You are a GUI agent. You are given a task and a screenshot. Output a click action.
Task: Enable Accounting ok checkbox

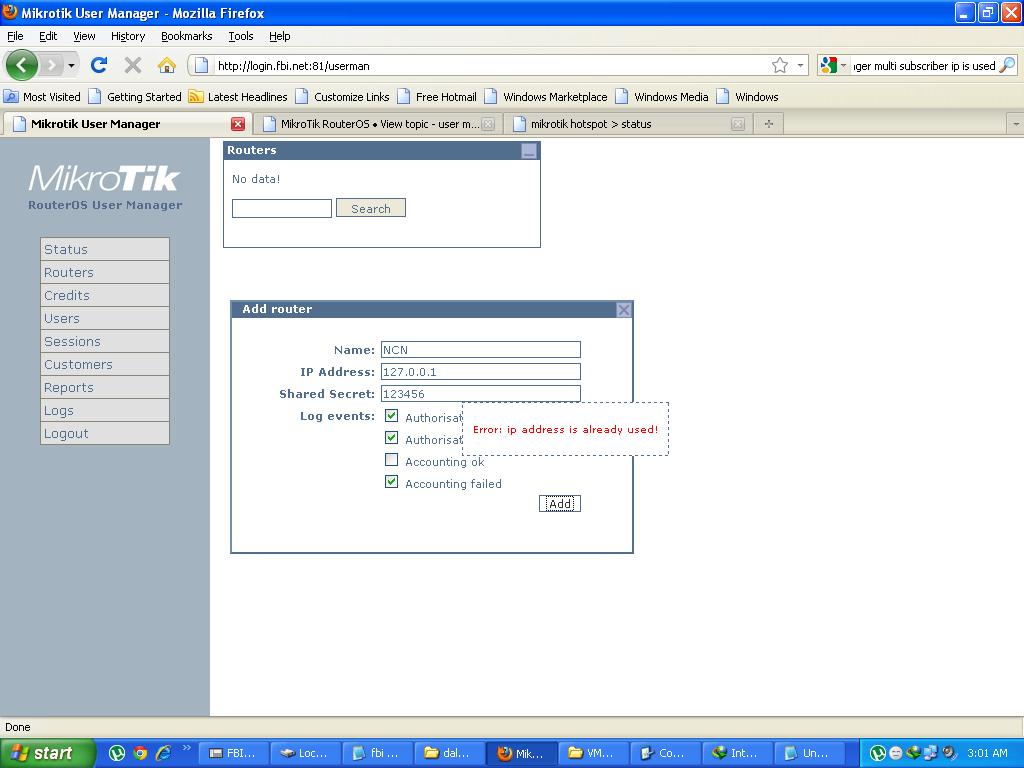(391, 460)
